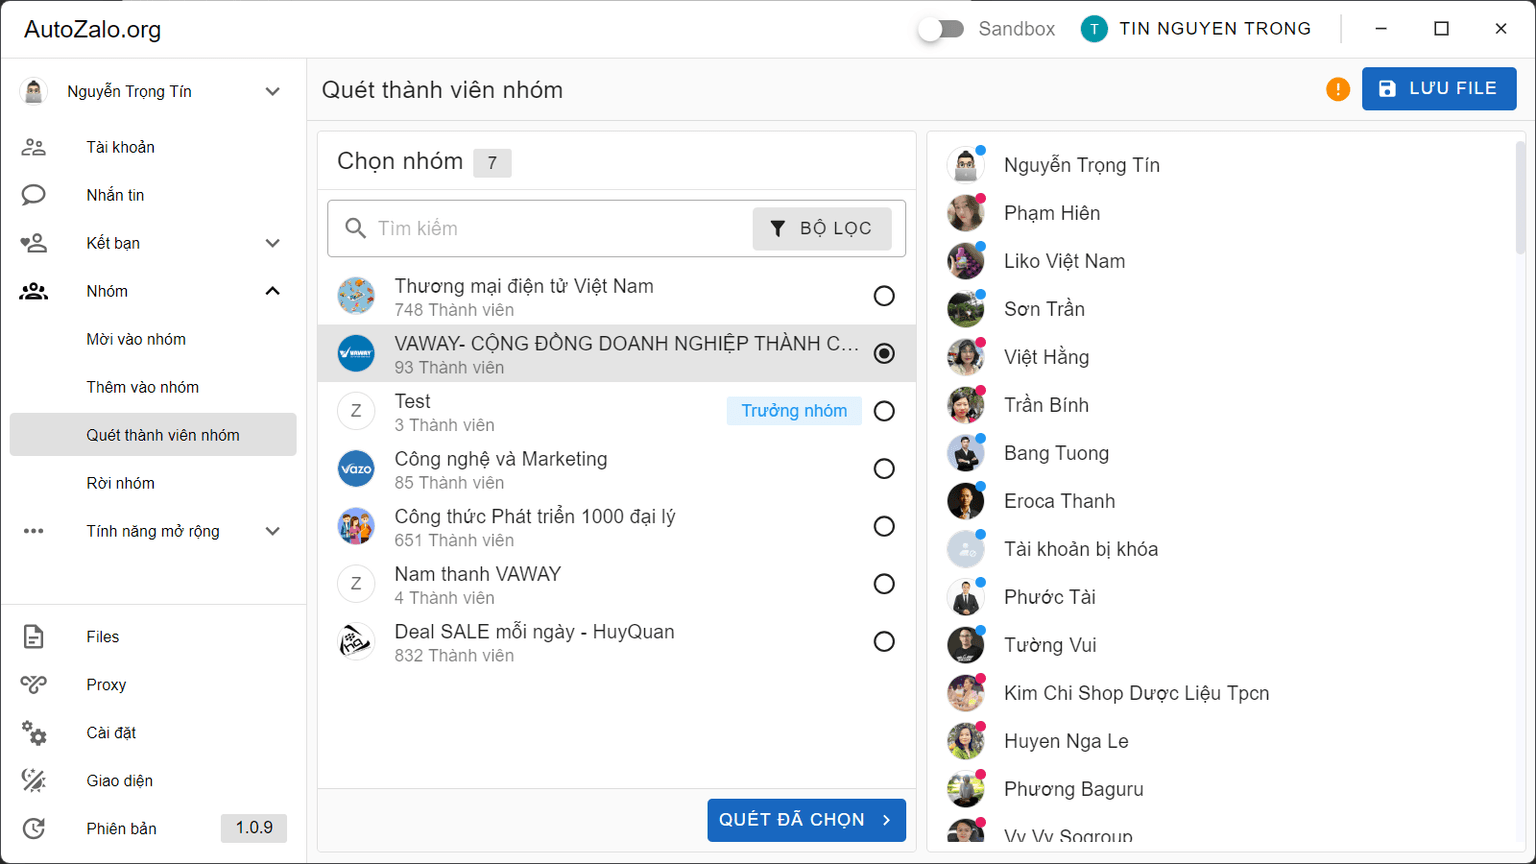Click the Phiên bản update icon

coord(34,829)
